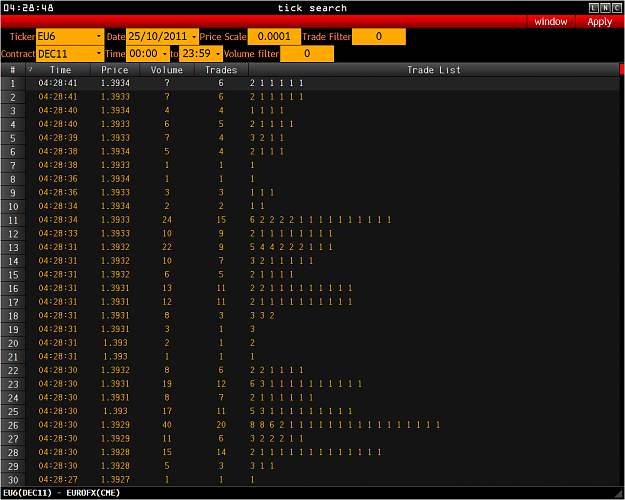The height and width of the screenshot is (500, 625).
Task: Click volume 17 in row 25
Action: click(x=167, y=411)
